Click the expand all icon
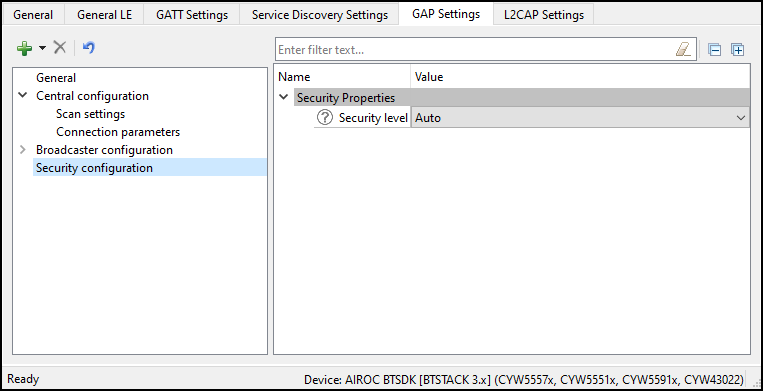The height and width of the screenshot is (391, 763). [738, 50]
